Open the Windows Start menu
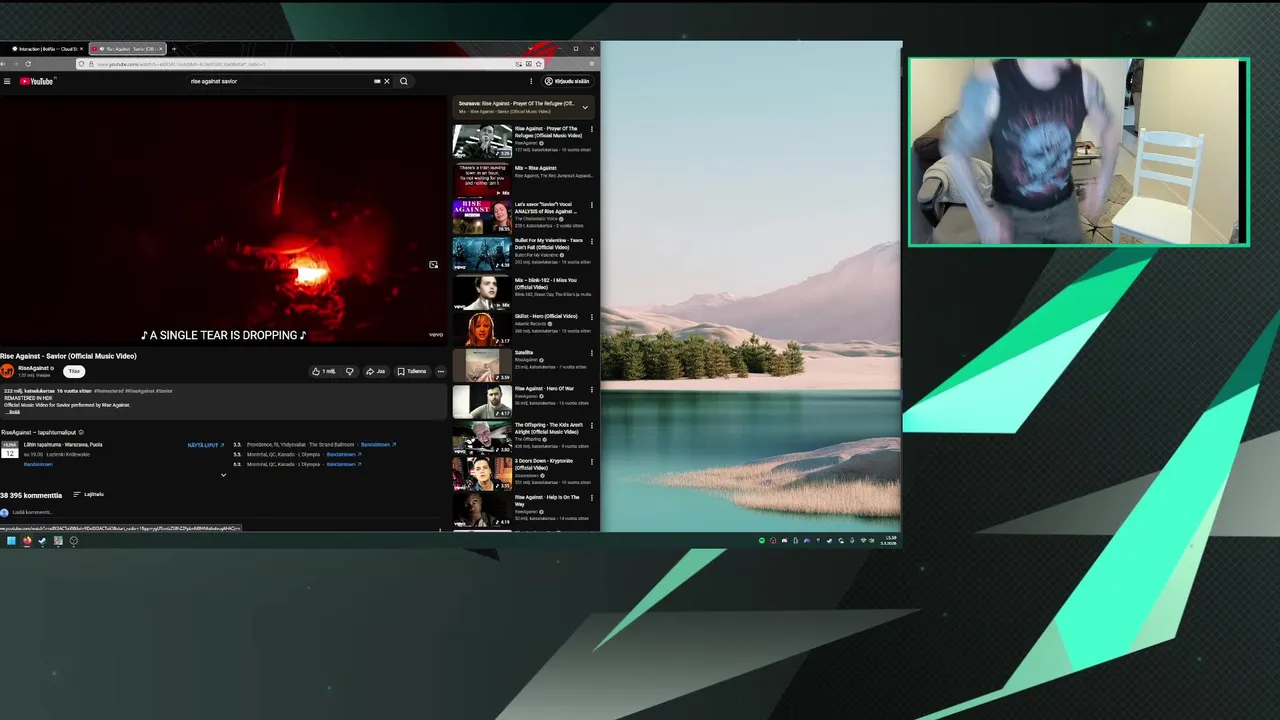This screenshot has width=1280, height=720. click(11, 541)
